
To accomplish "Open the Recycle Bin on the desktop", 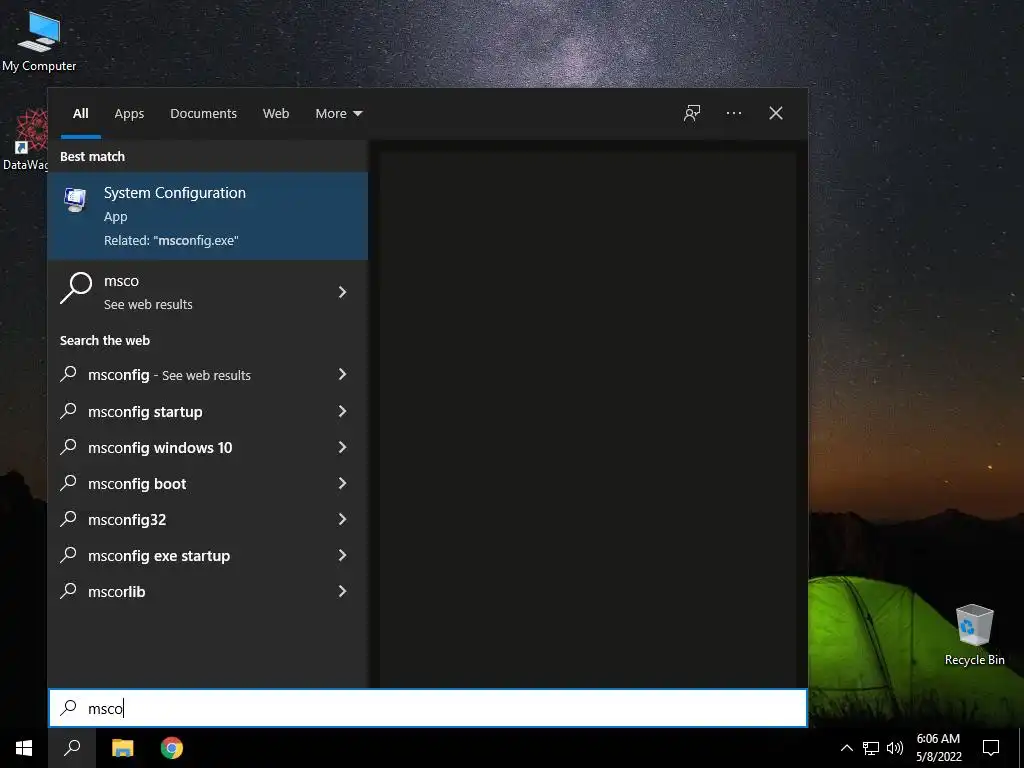I will (x=974, y=634).
